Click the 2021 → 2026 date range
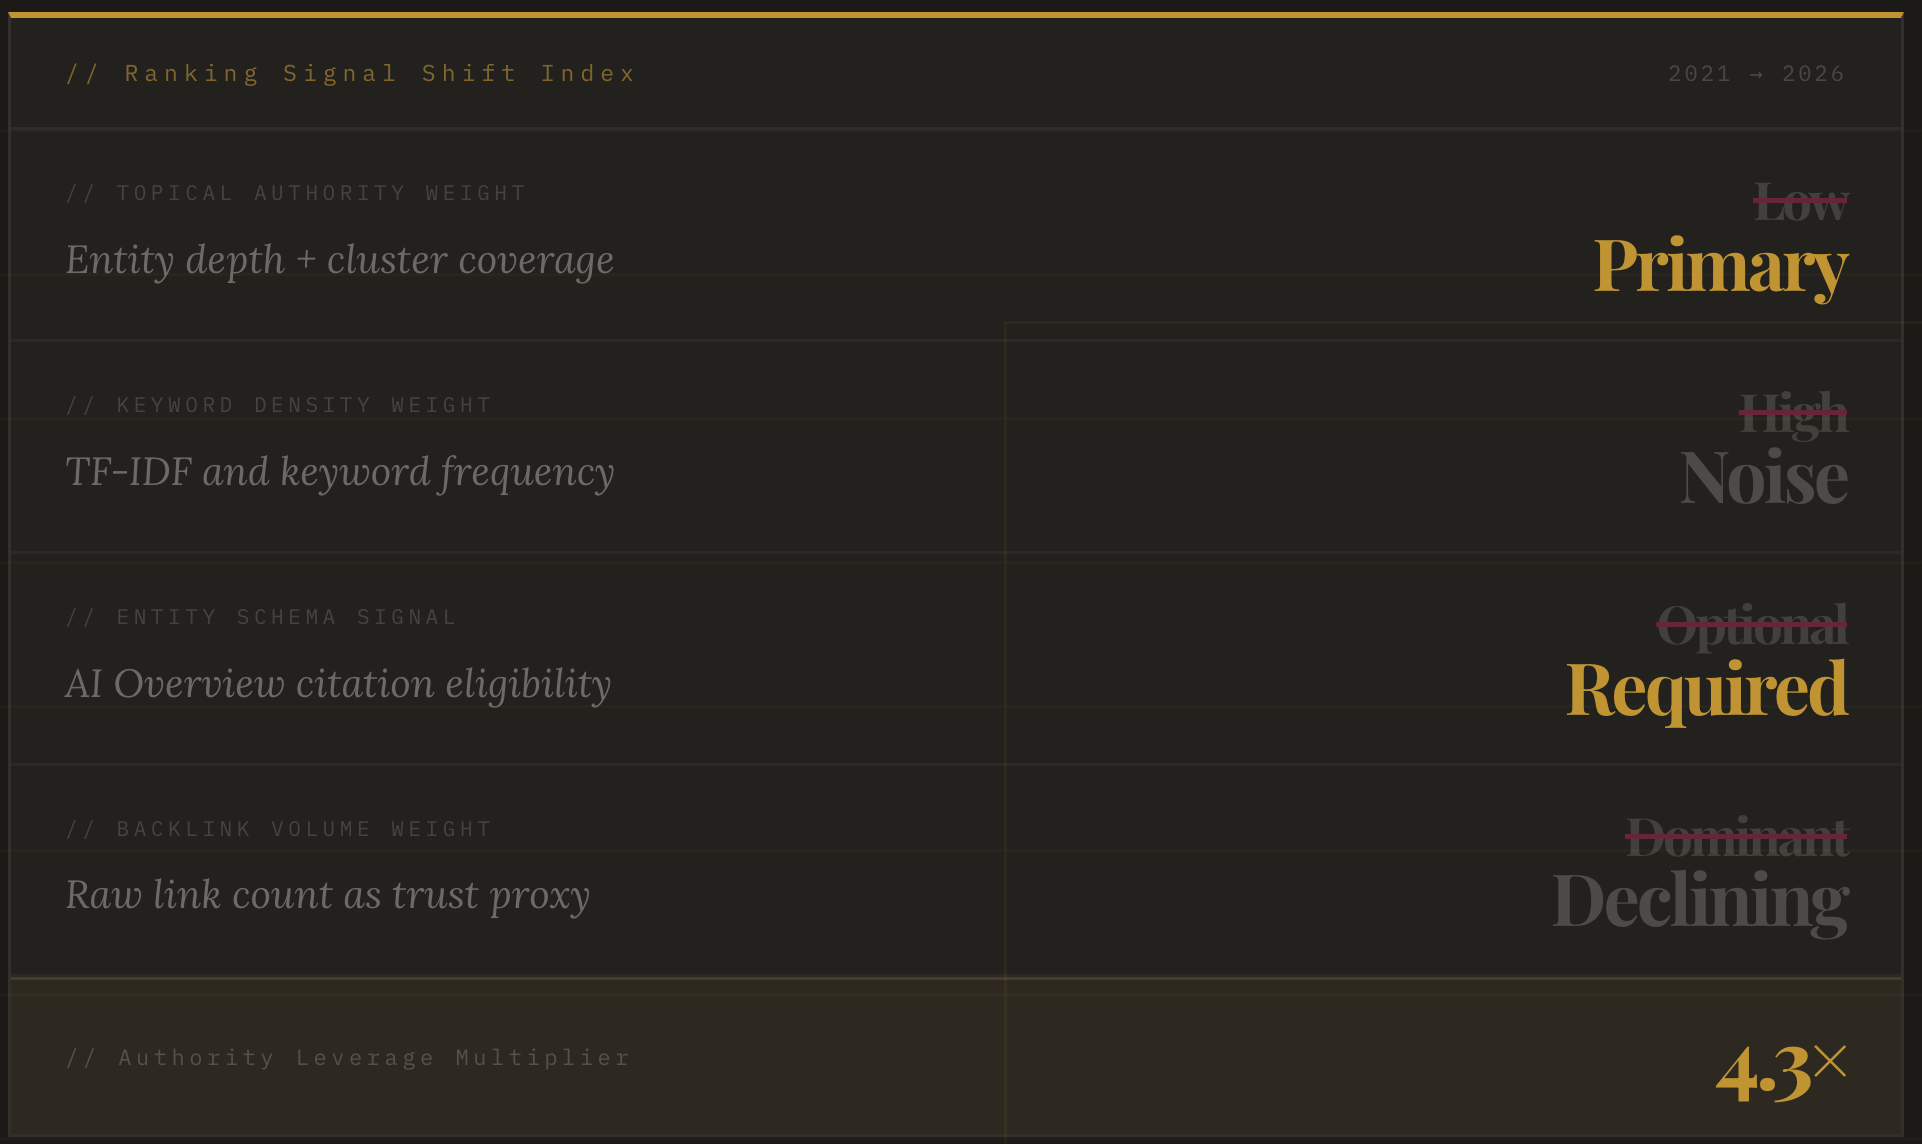The height and width of the screenshot is (1144, 1922). (1755, 74)
